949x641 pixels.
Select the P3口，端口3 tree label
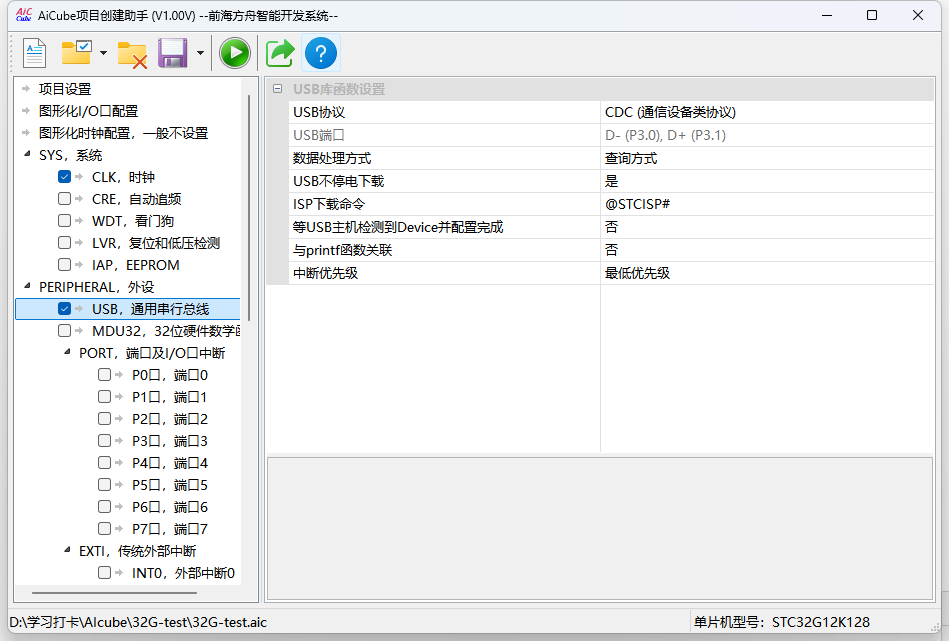[x=170, y=441]
